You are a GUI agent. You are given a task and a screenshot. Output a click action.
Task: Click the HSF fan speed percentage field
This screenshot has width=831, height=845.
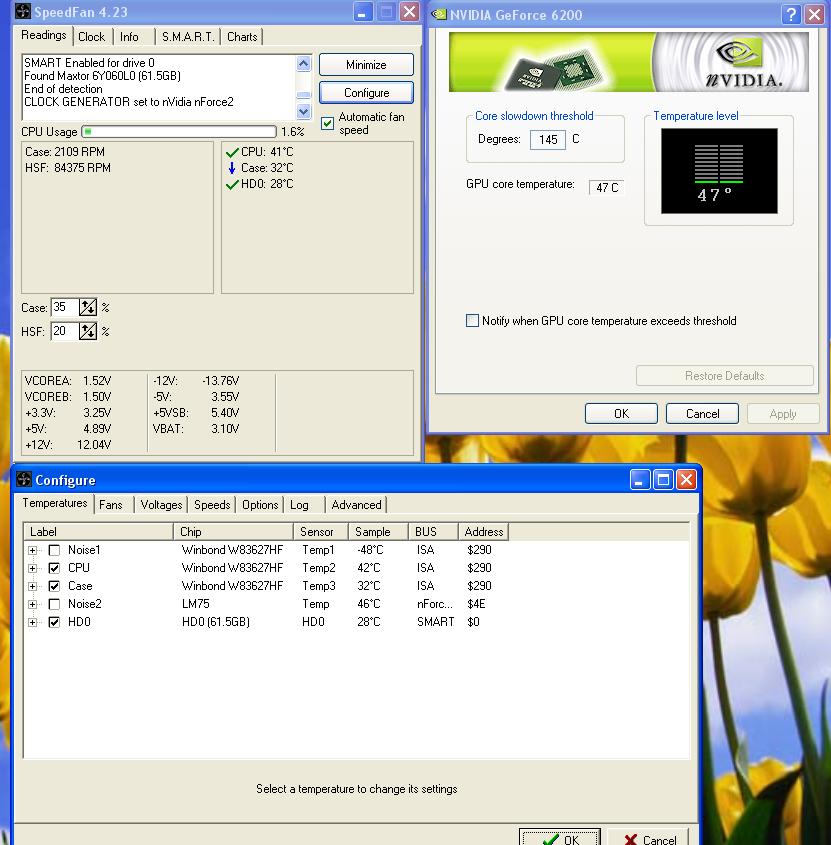click(65, 331)
